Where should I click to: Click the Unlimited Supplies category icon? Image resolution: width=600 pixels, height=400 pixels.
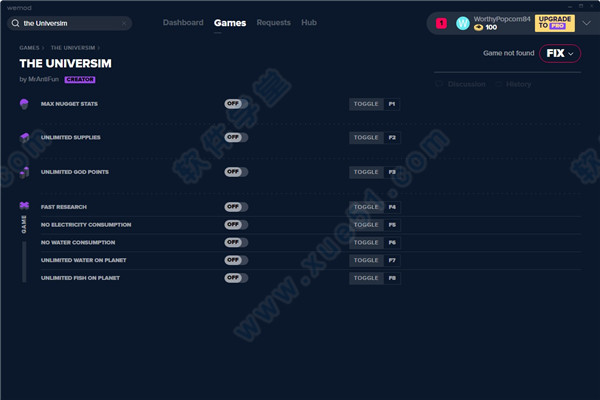(x=24, y=137)
